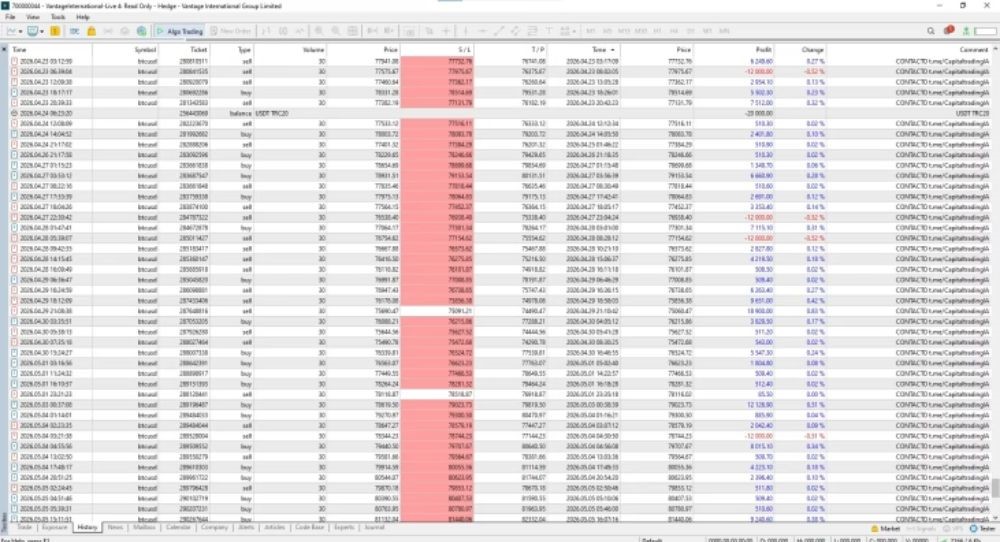This screenshot has width=1000, height=542.
Task: Switch to the Alerts tab
Action: tap(246, 528)
